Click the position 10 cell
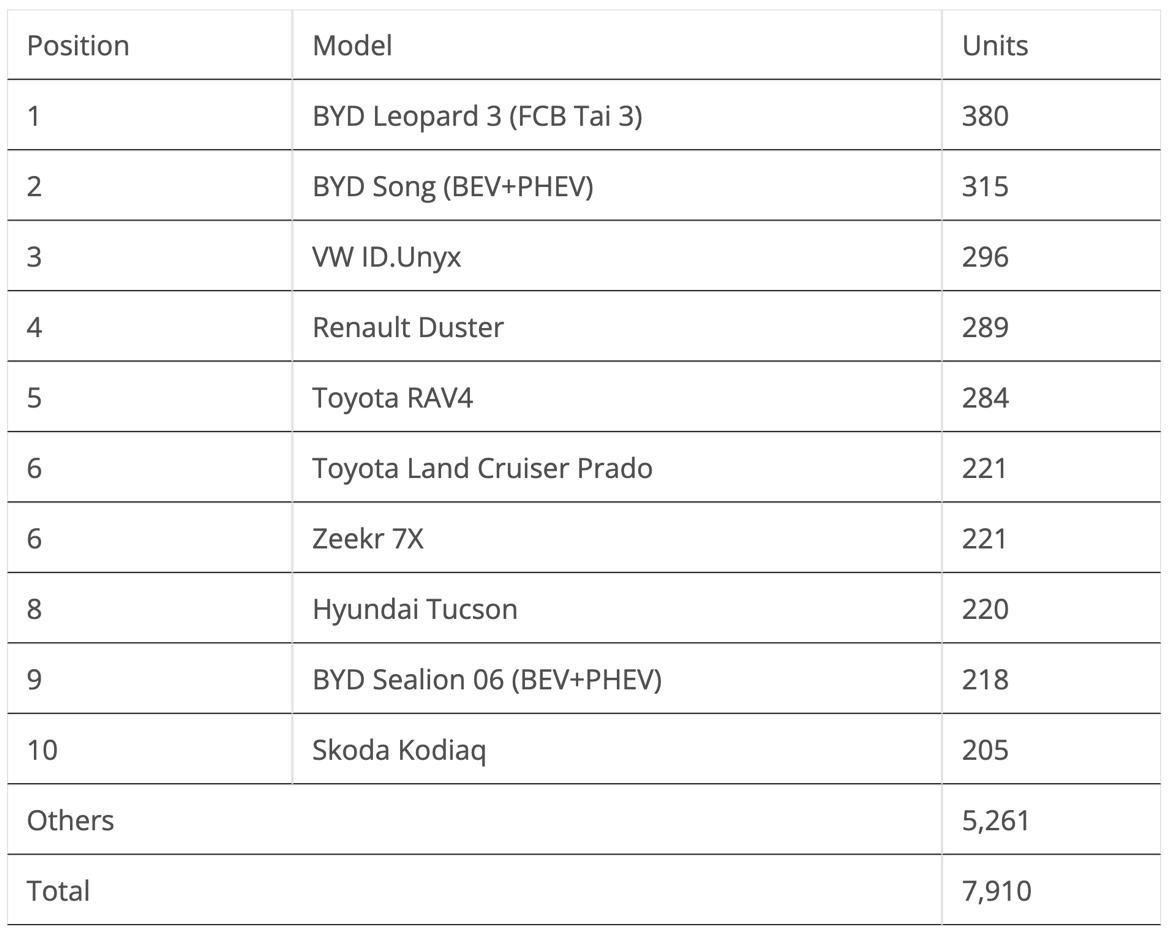 [42, 750]
